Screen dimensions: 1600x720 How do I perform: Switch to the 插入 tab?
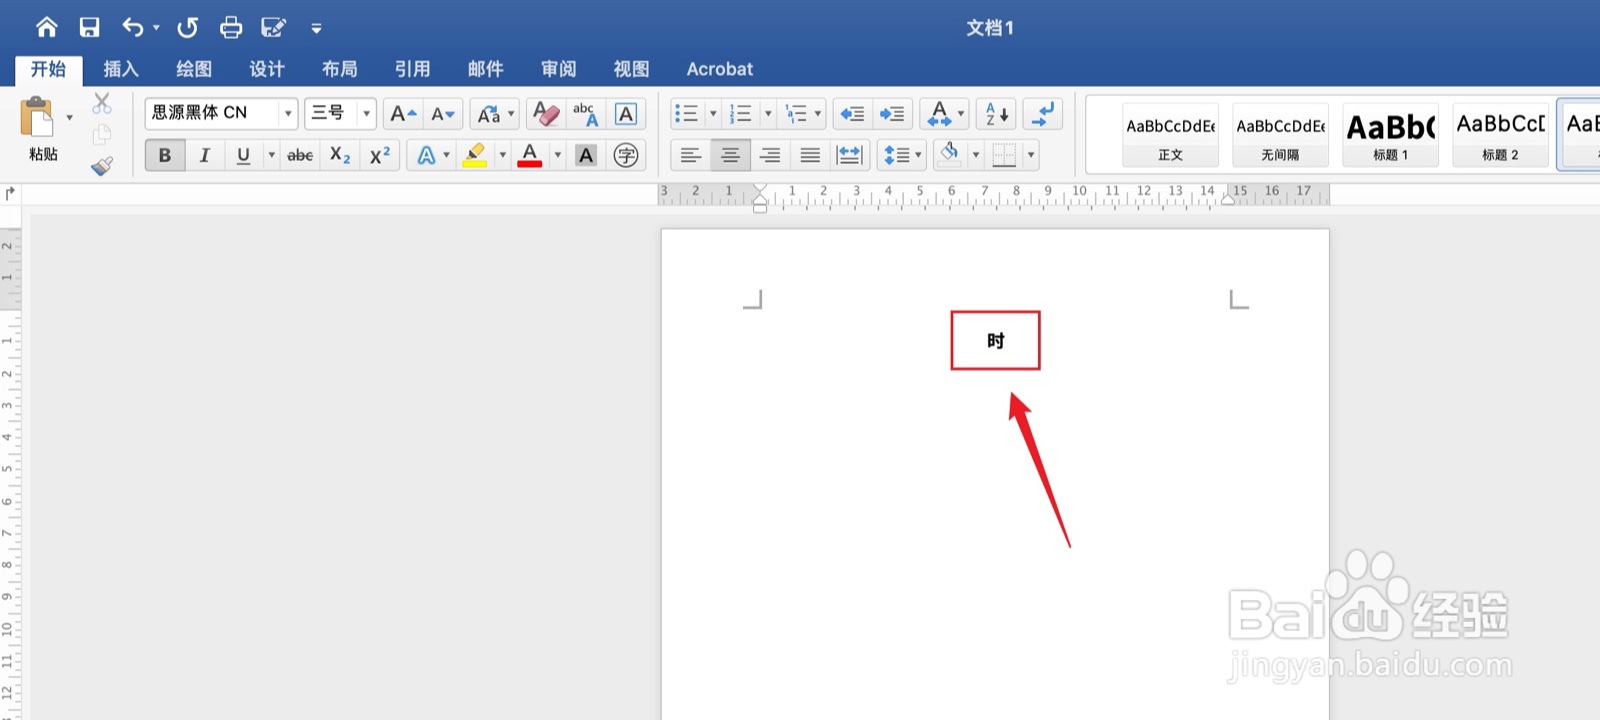click(121, 69)
